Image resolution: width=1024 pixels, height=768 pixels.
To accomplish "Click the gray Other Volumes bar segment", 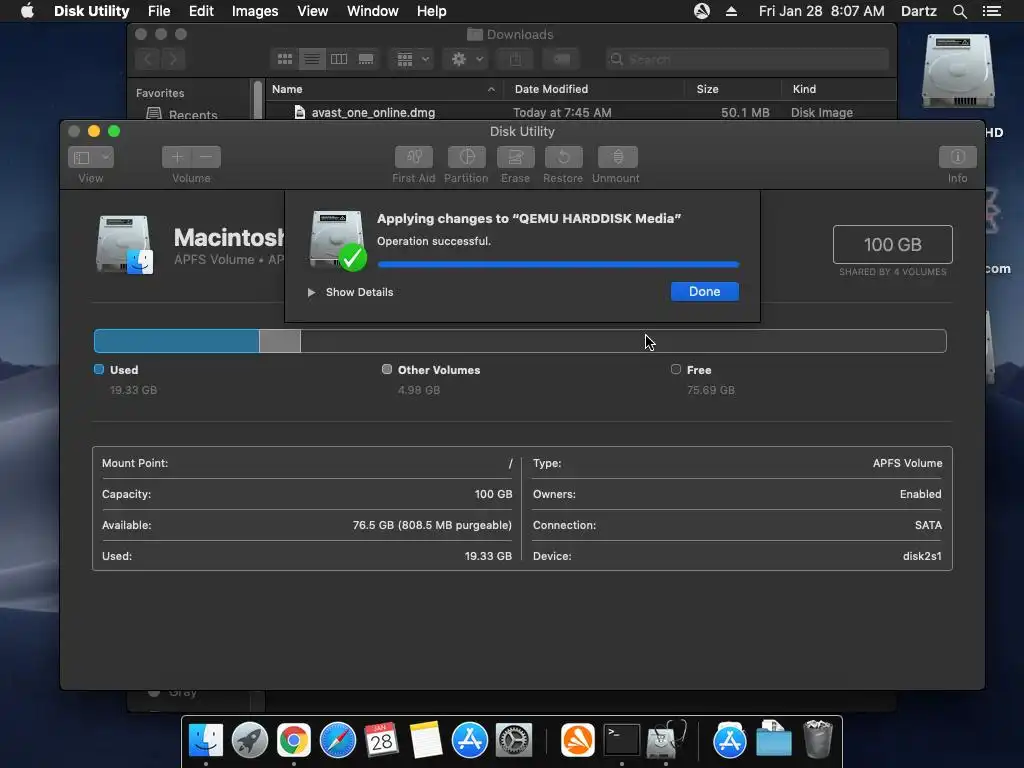I will coord(280,341).
